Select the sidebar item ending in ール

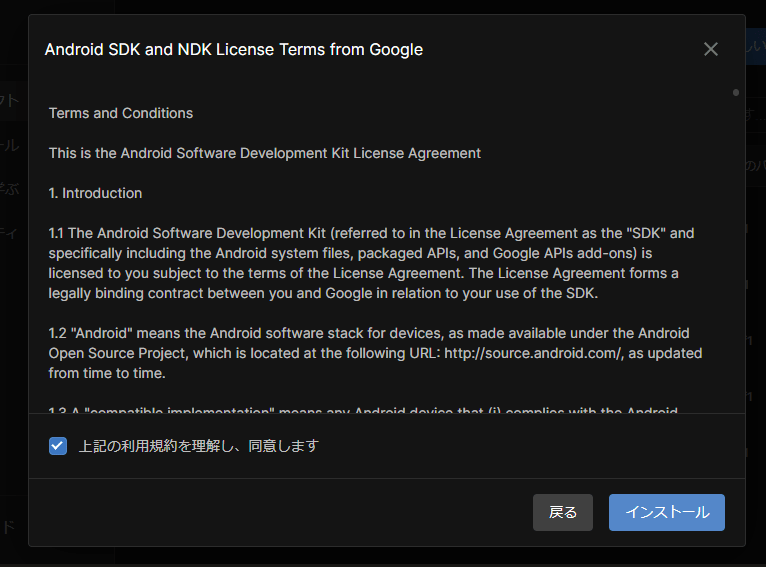pos(12,146)
